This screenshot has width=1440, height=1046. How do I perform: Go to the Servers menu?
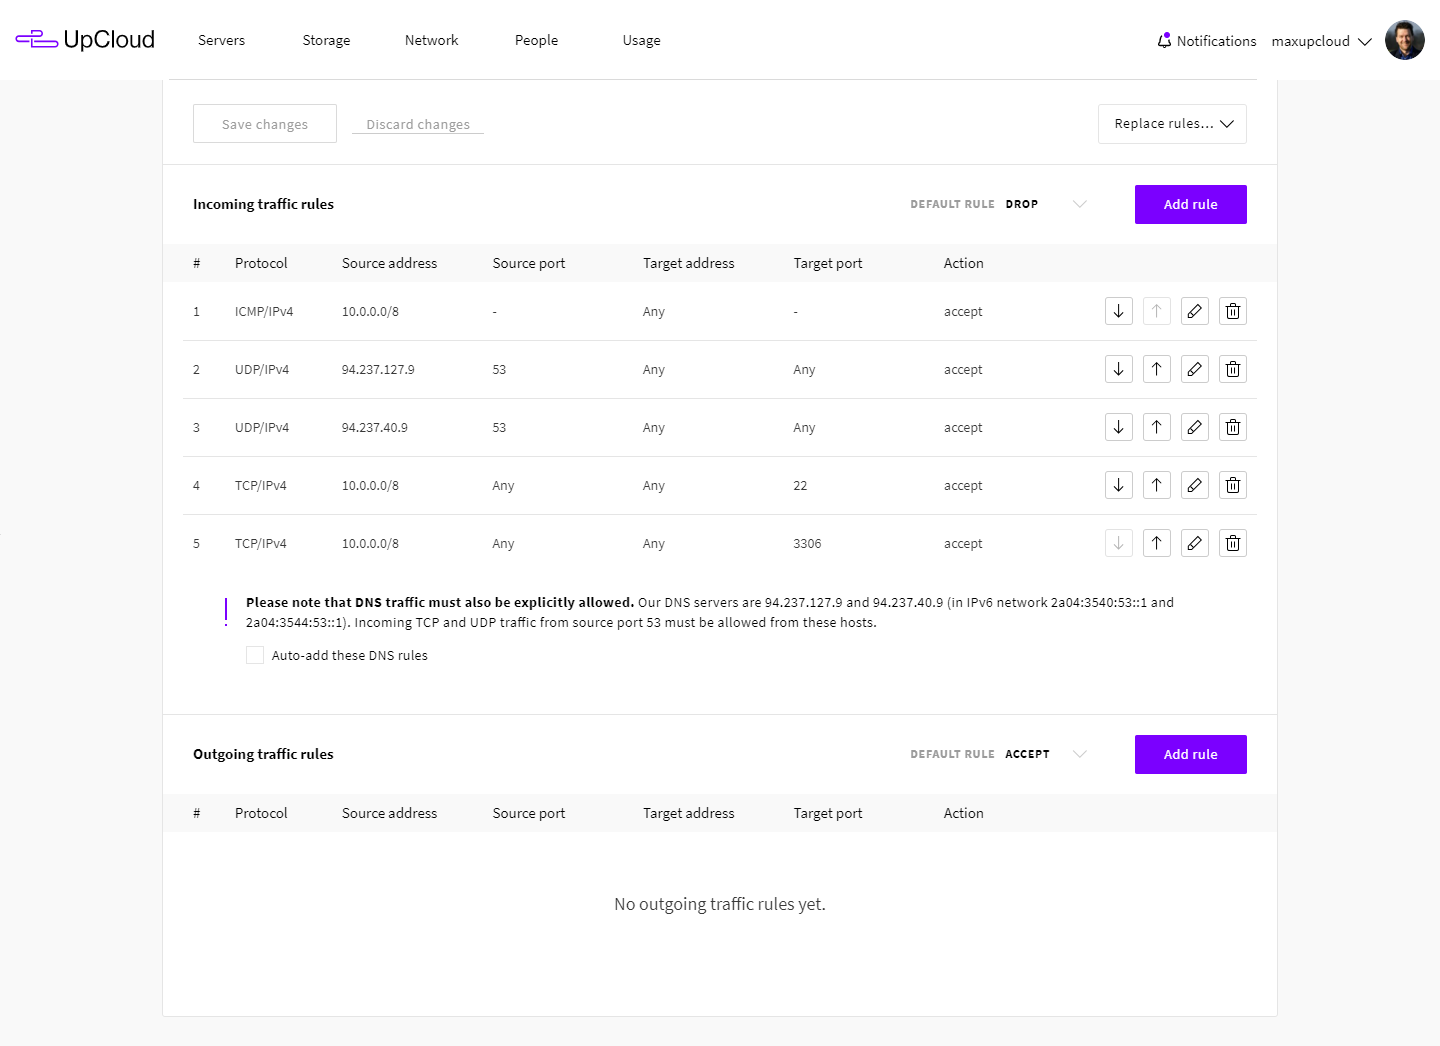point(221,40)
